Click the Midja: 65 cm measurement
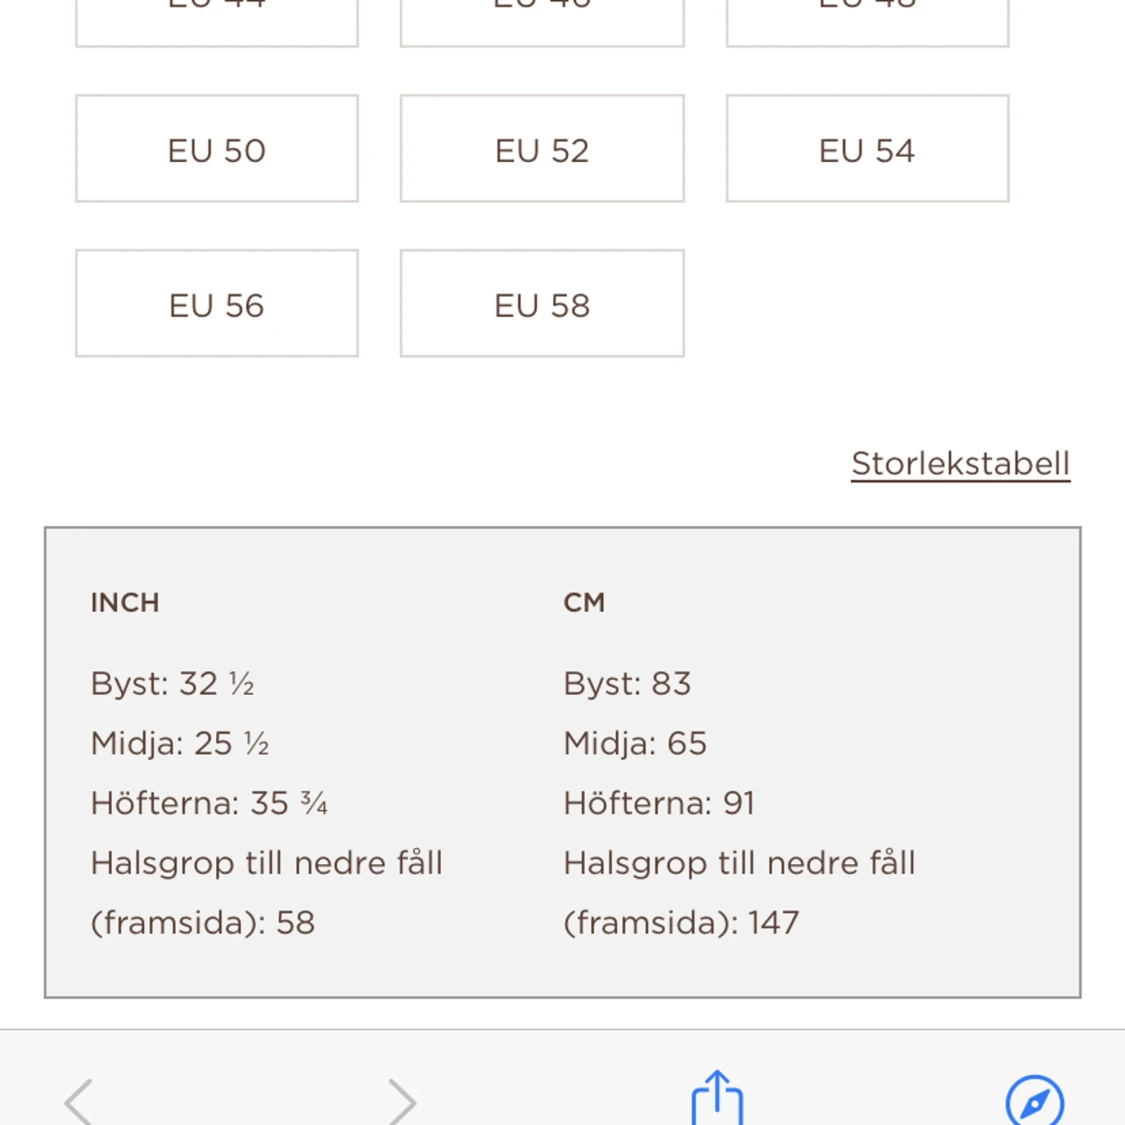The image size is (1125, 1125). coord(635,743)
